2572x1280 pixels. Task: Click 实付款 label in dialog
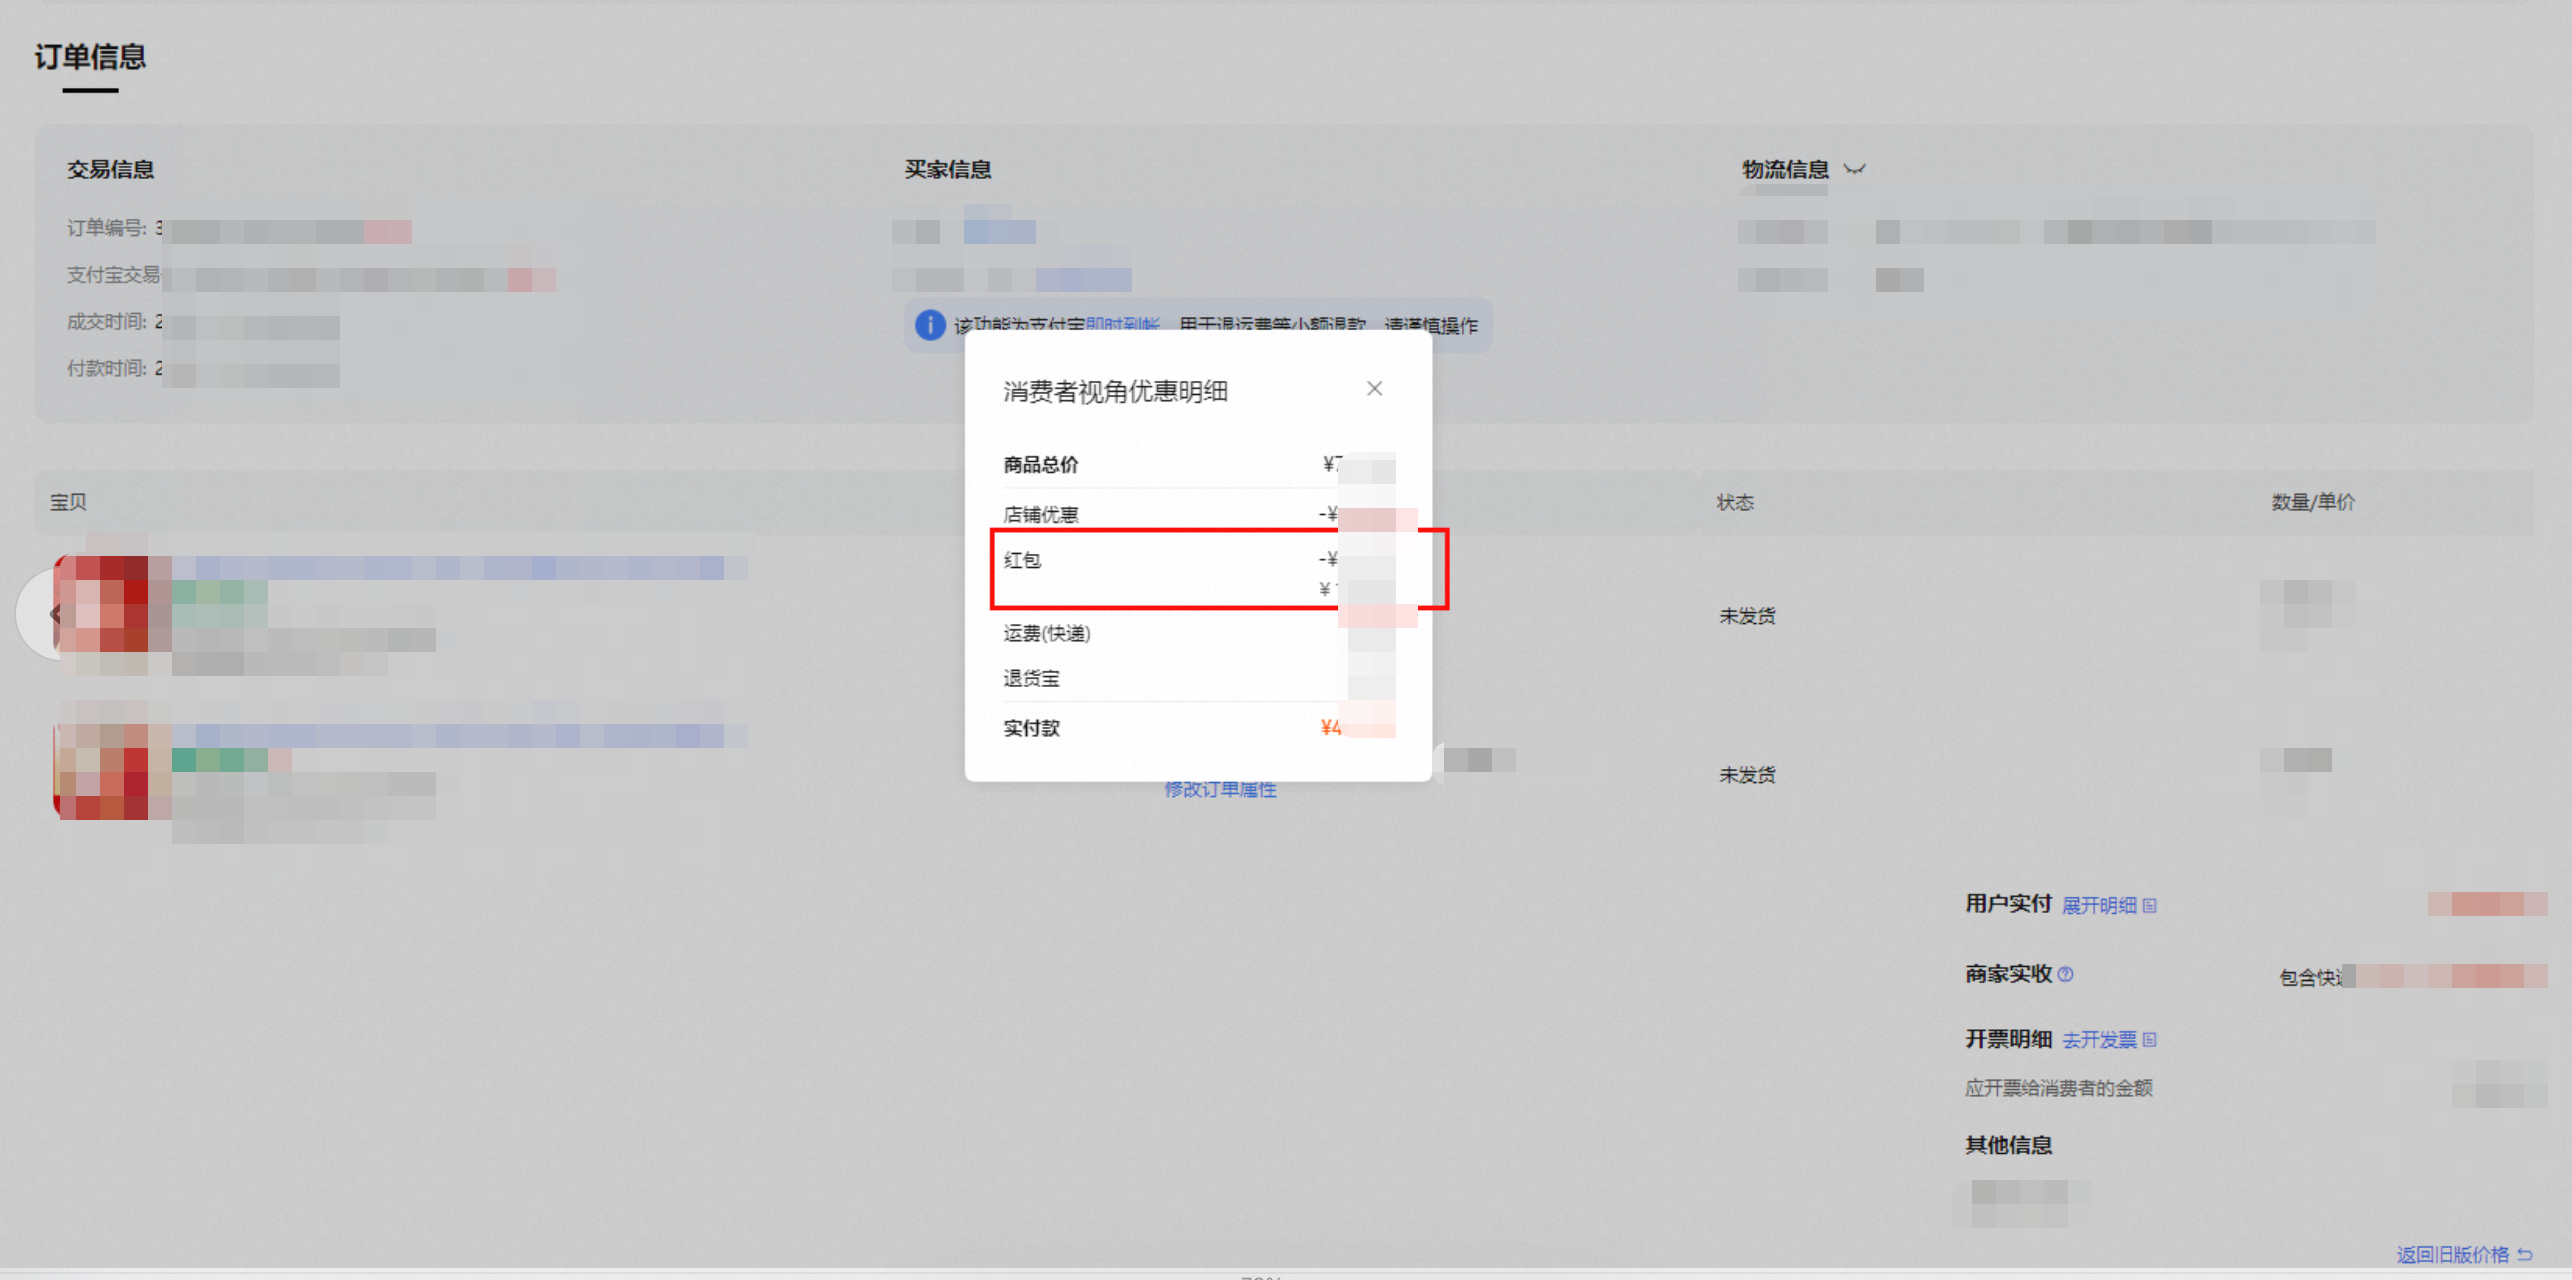(x=1031, y=728)
